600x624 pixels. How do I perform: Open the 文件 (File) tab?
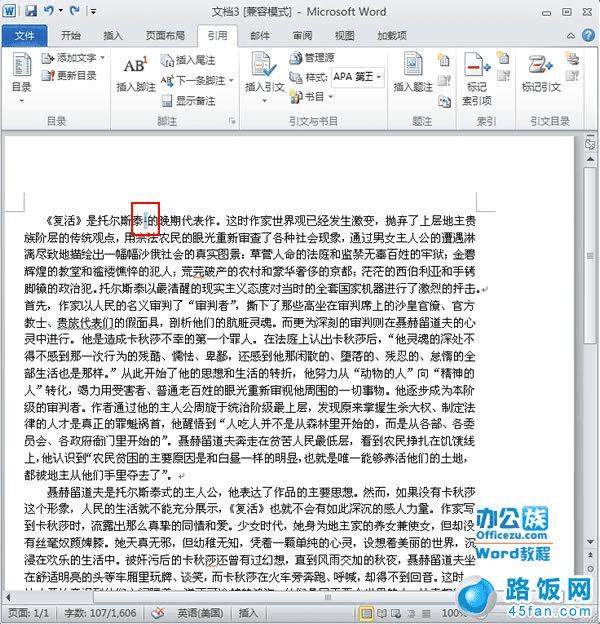(x=24, y=36)
